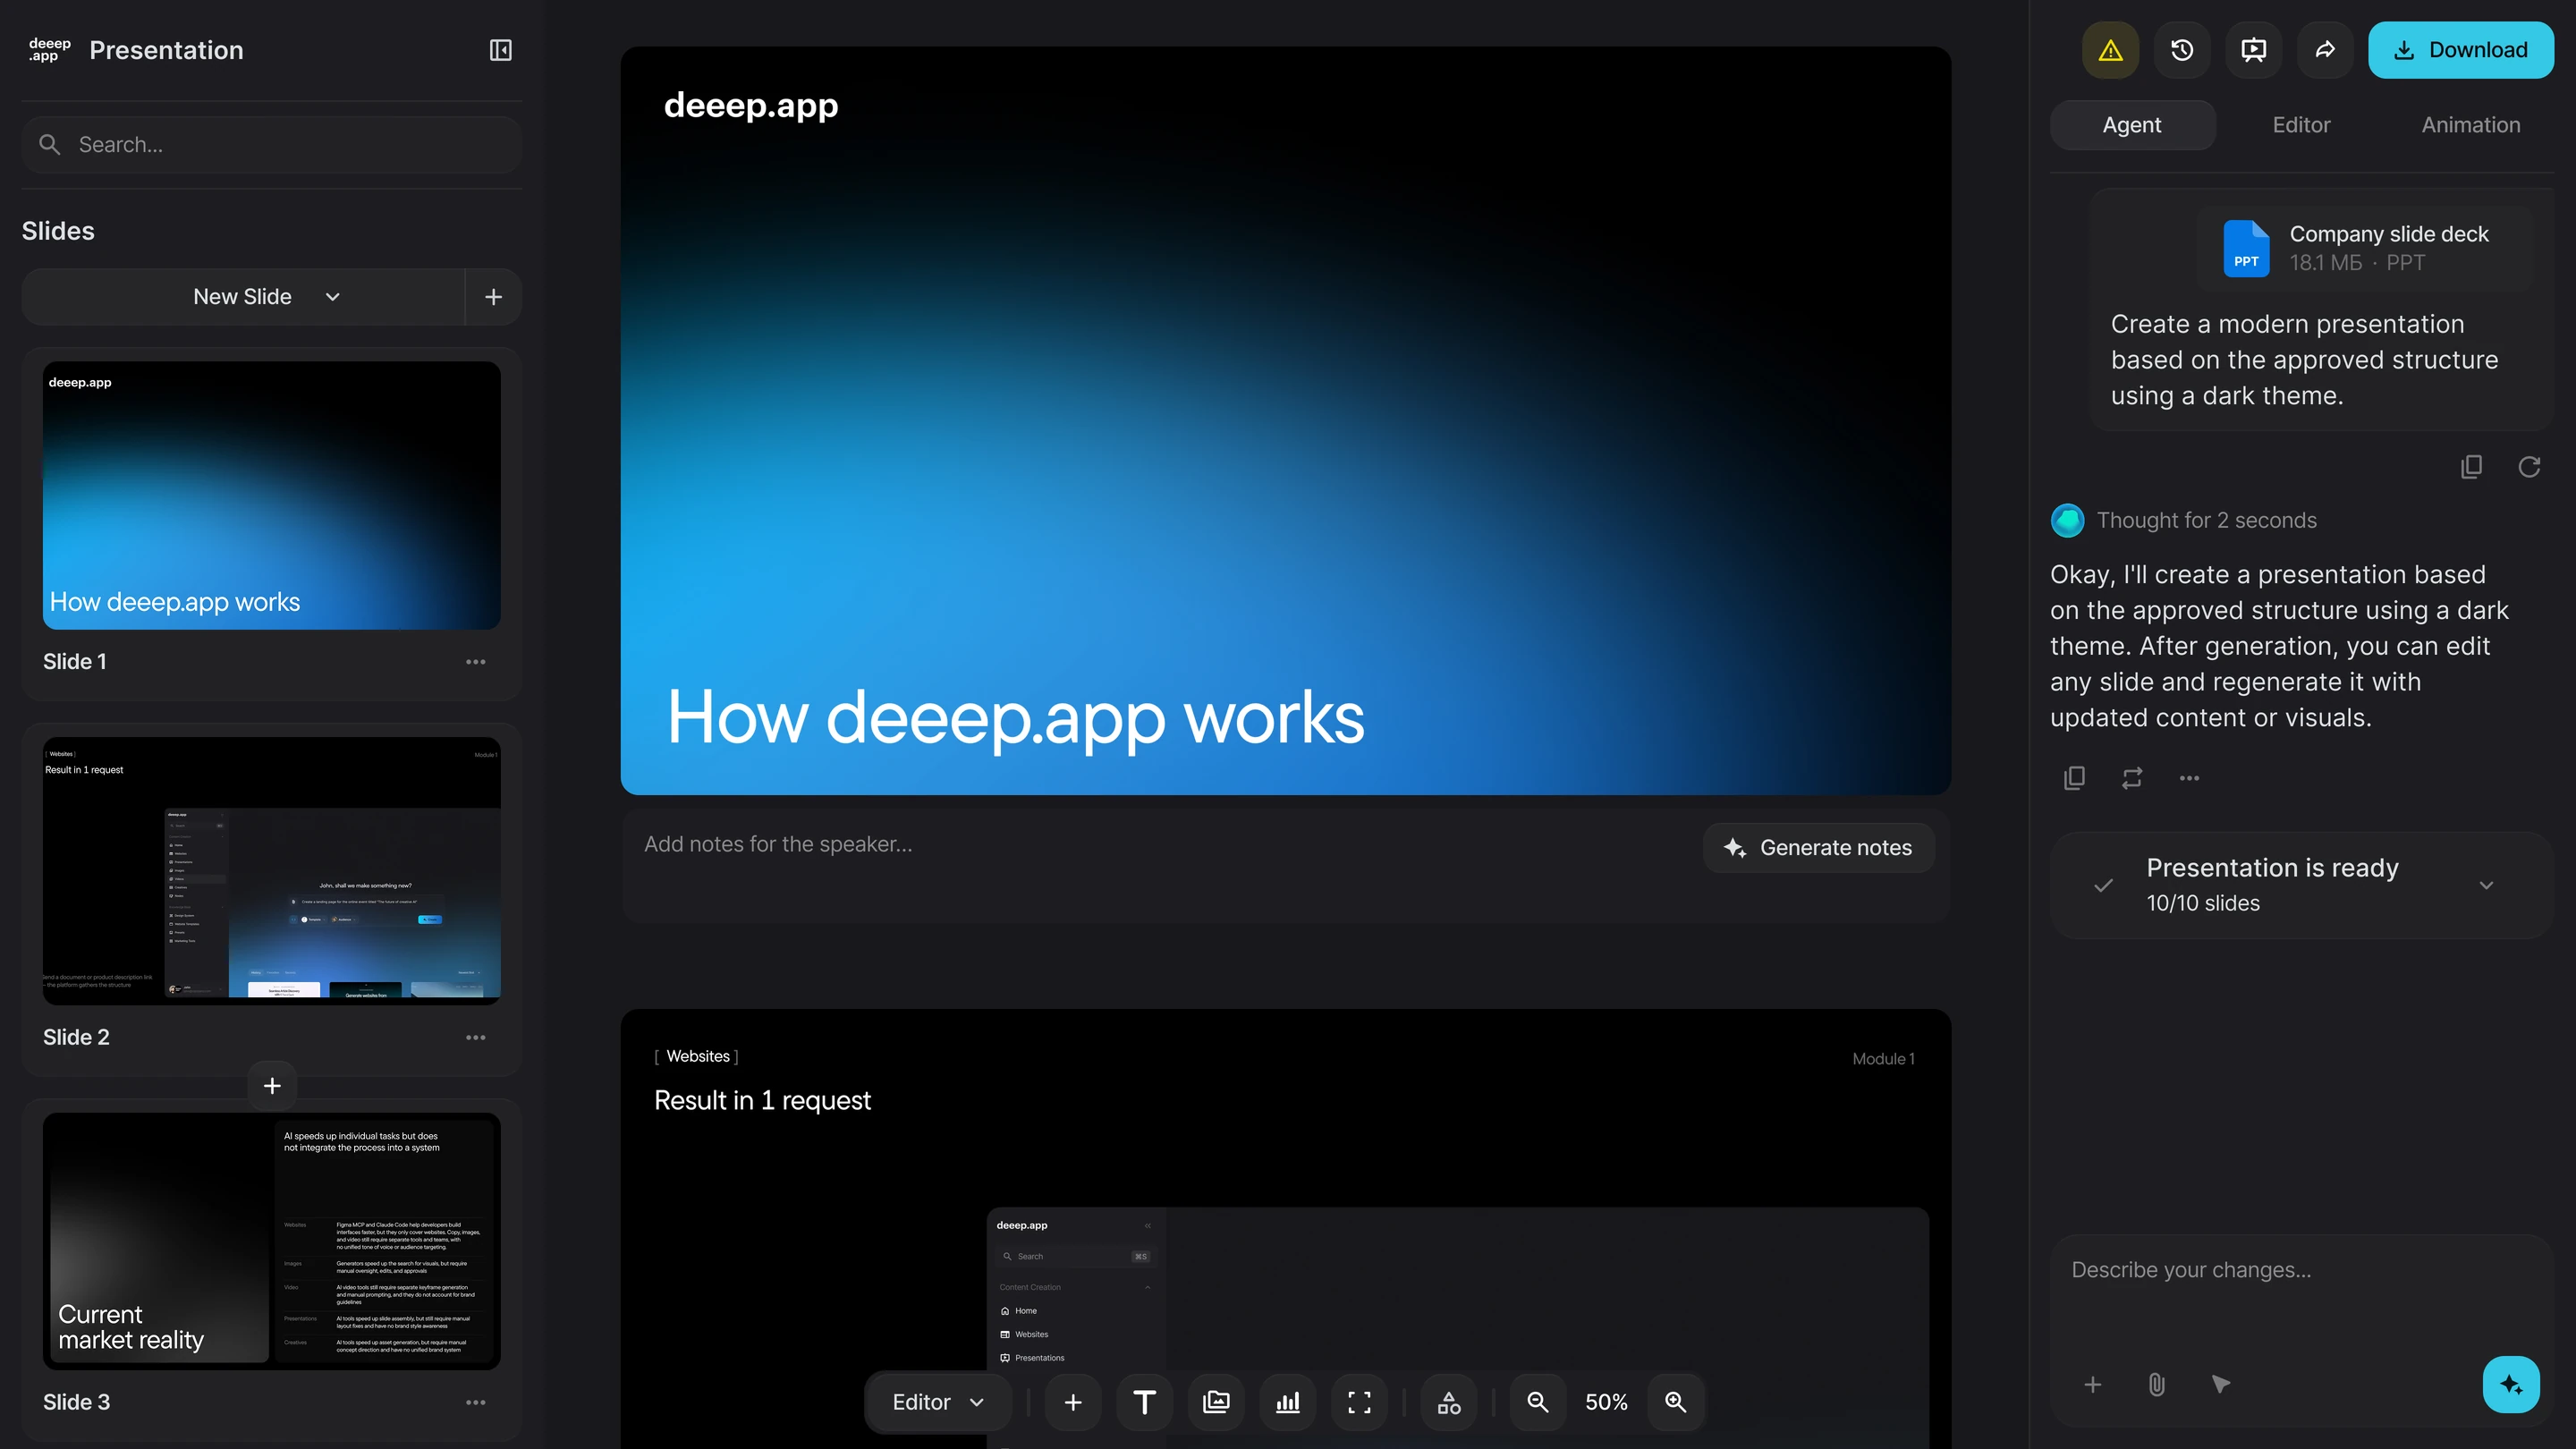Insert chart from bottom toolbar
This screenshot has width=2576, height=1449.
[1288, 1402]
